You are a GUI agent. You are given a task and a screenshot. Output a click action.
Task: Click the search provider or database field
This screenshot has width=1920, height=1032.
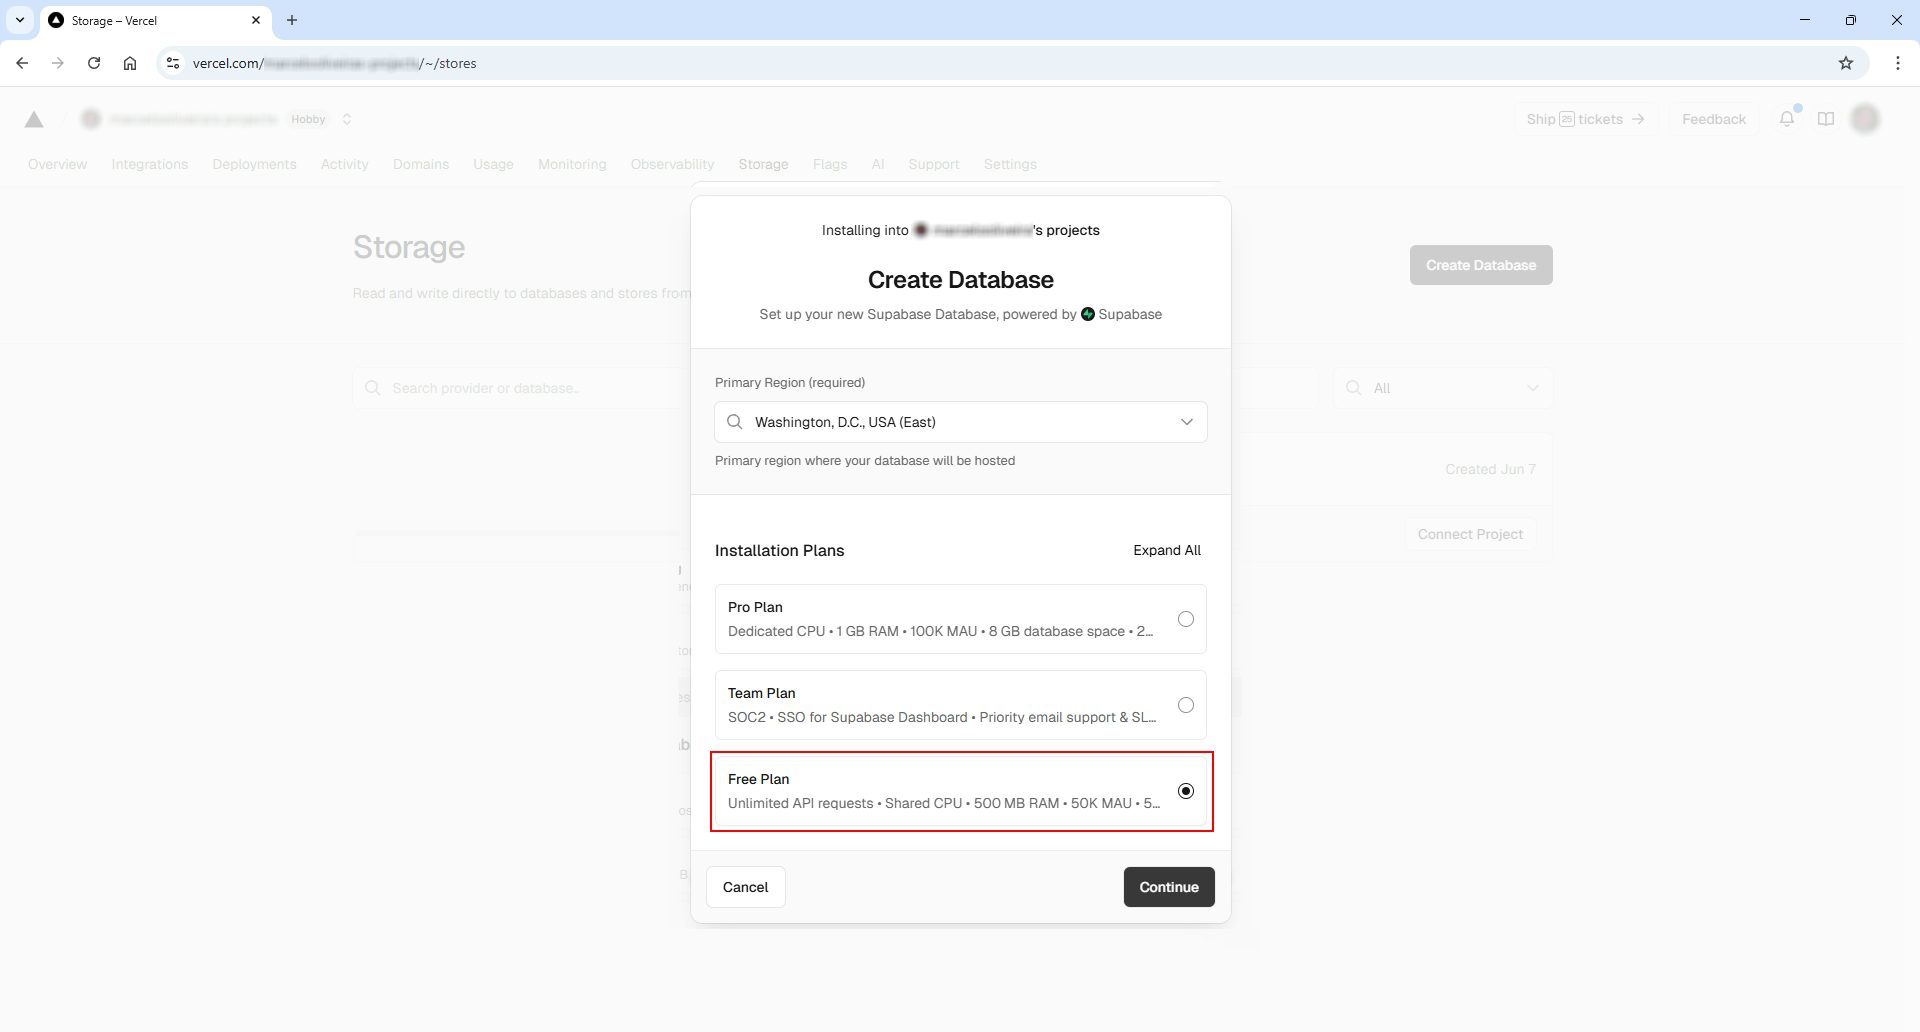tap(520, 387)
